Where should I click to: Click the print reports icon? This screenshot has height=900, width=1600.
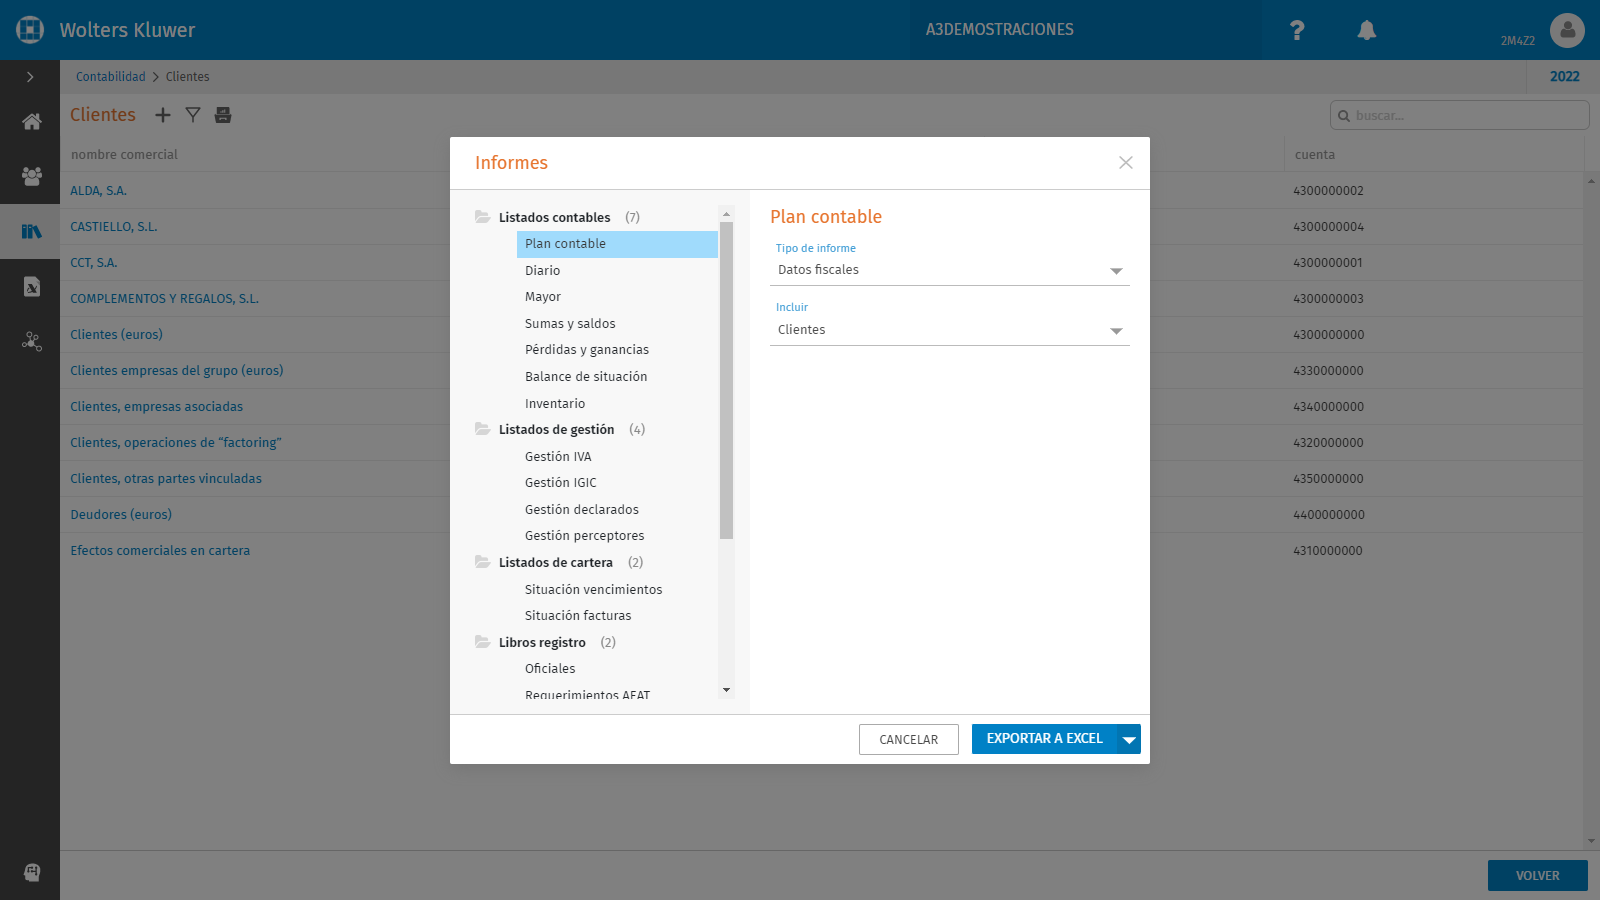(x=223, y=115)
